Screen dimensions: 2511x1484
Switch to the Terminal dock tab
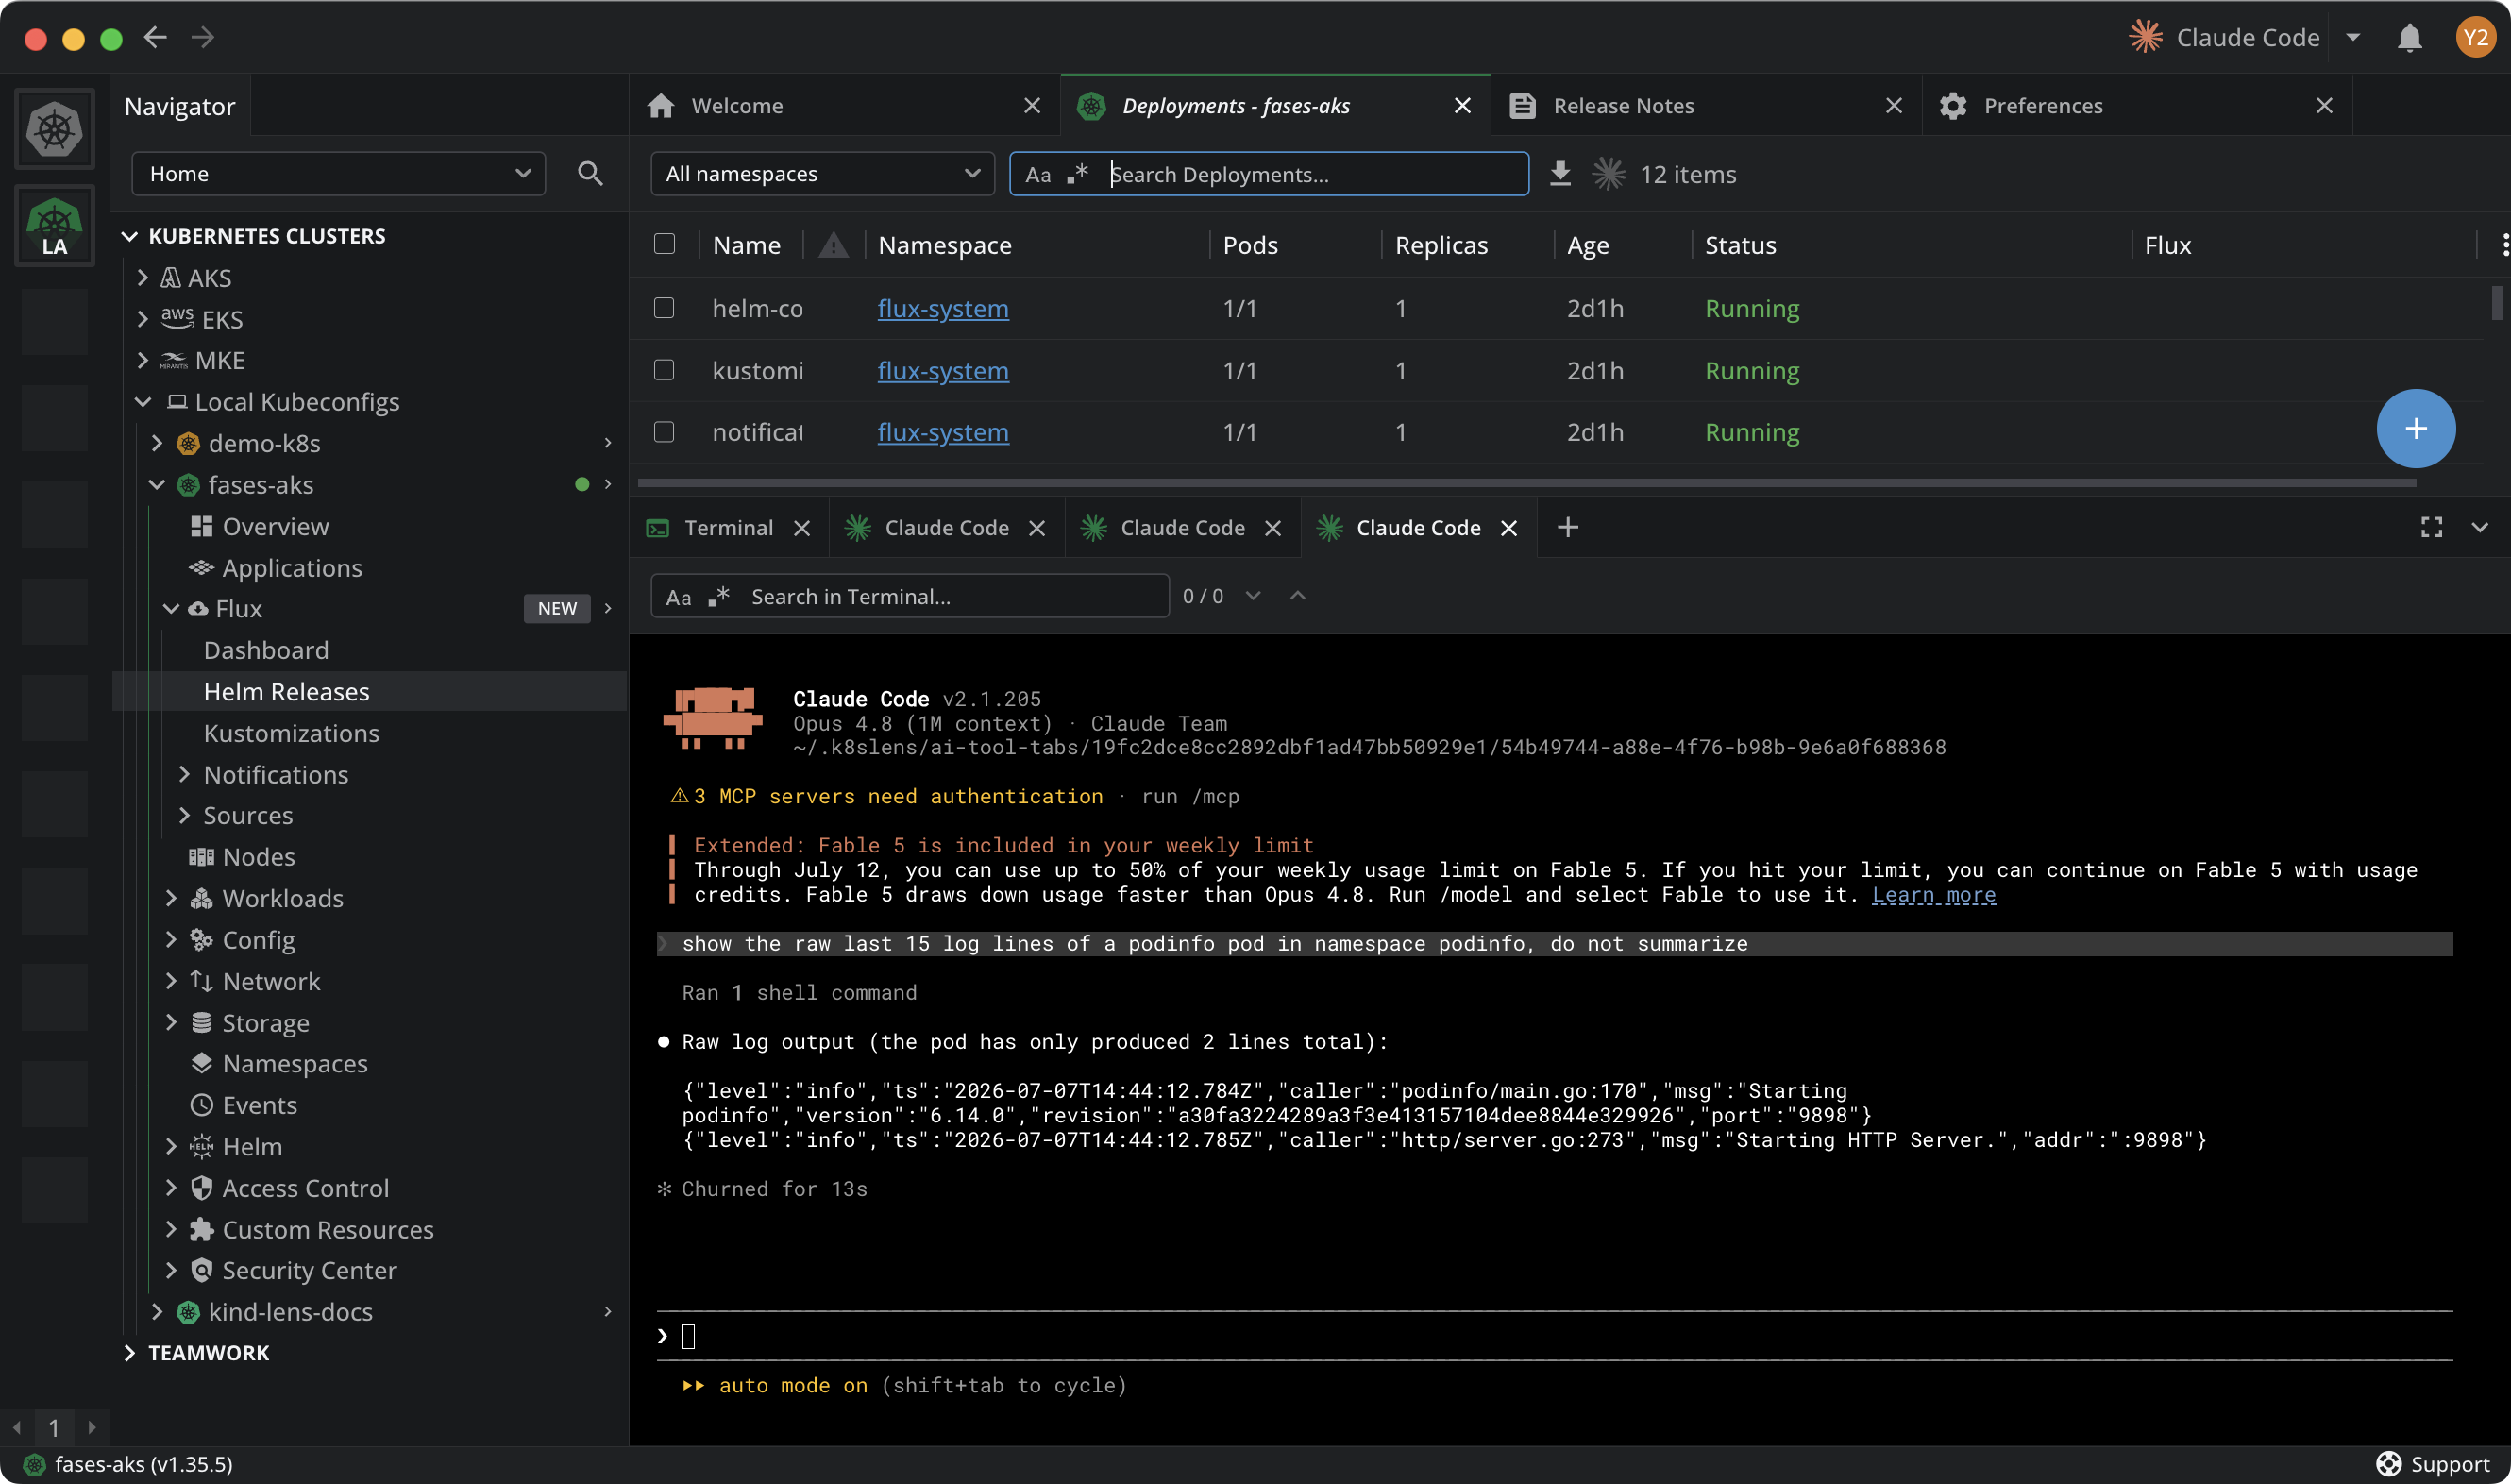click(x=728, y=528)
